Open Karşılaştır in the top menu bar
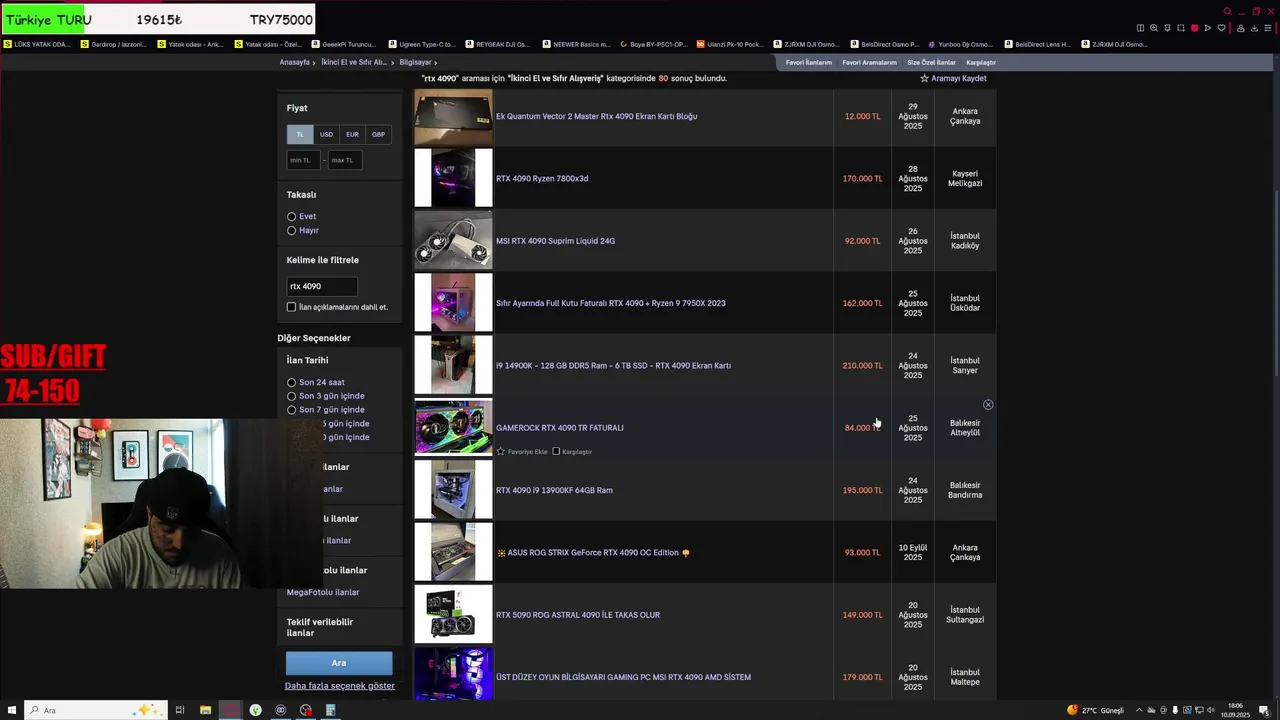The width and height of the screenshot is (1280, 720). pos(981,62)
